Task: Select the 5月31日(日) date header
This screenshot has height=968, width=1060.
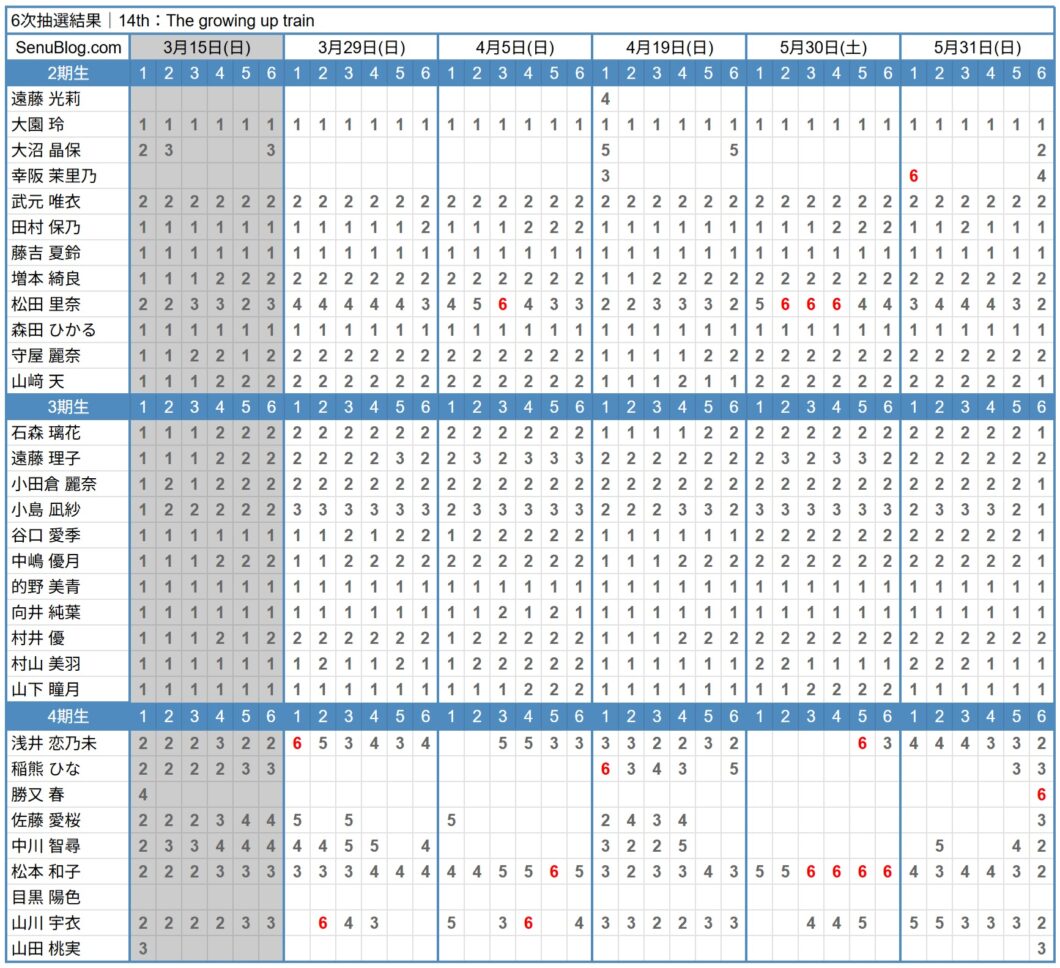Action: [977, 47]
